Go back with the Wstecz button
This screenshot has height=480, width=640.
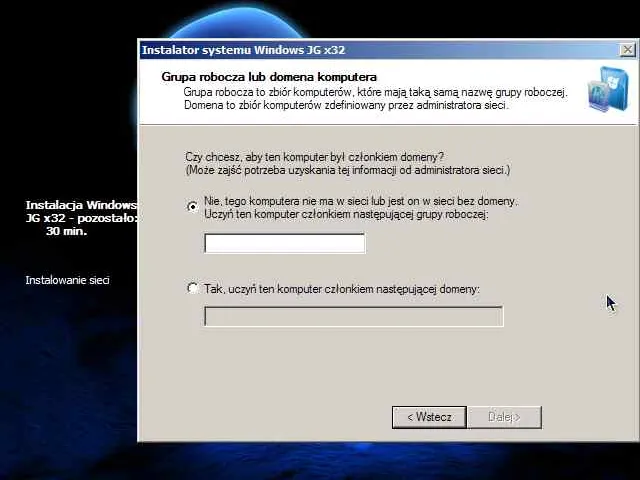(429, 417)
